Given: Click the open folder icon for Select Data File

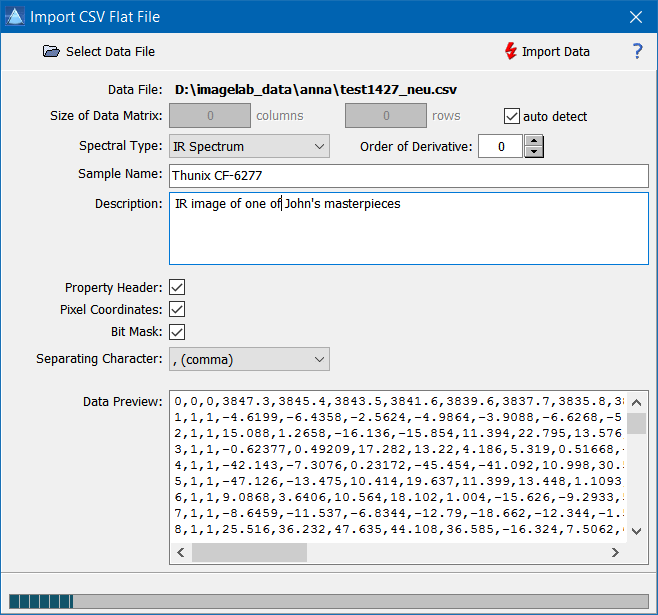Looking at the screenshot, I should pyautogui.click(x=51, y=51).
